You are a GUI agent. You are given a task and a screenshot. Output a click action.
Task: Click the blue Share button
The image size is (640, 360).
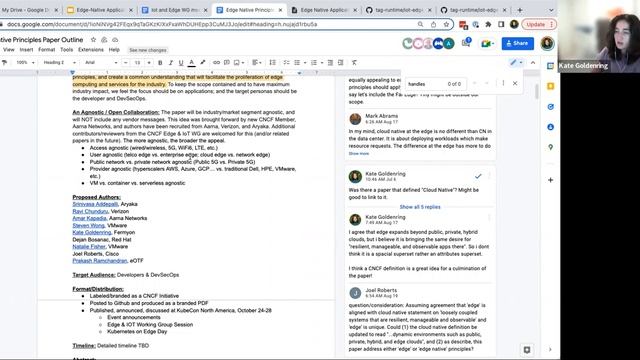[517, 43]
